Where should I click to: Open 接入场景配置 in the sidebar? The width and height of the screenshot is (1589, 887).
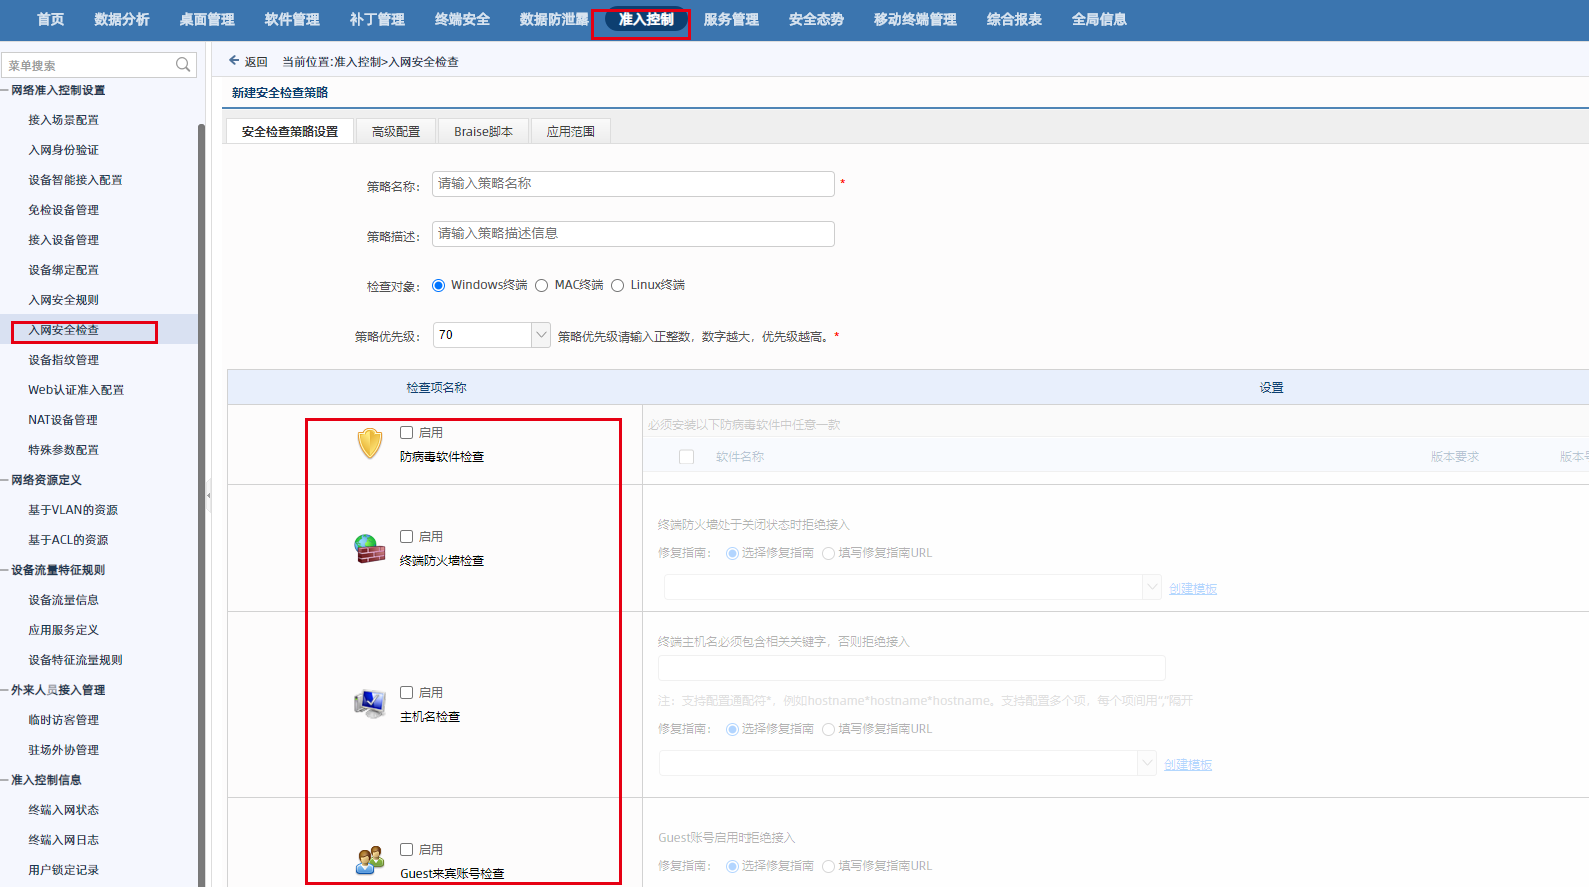(64, 120)
